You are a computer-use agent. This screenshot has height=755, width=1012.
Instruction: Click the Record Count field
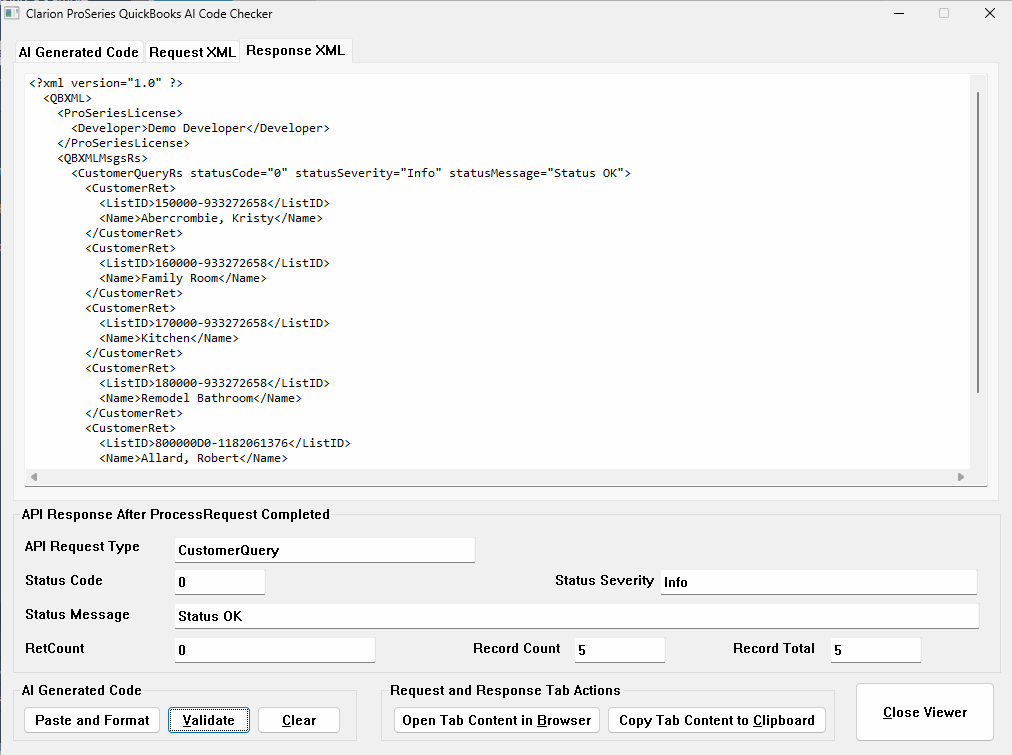(x=619, y=650)
